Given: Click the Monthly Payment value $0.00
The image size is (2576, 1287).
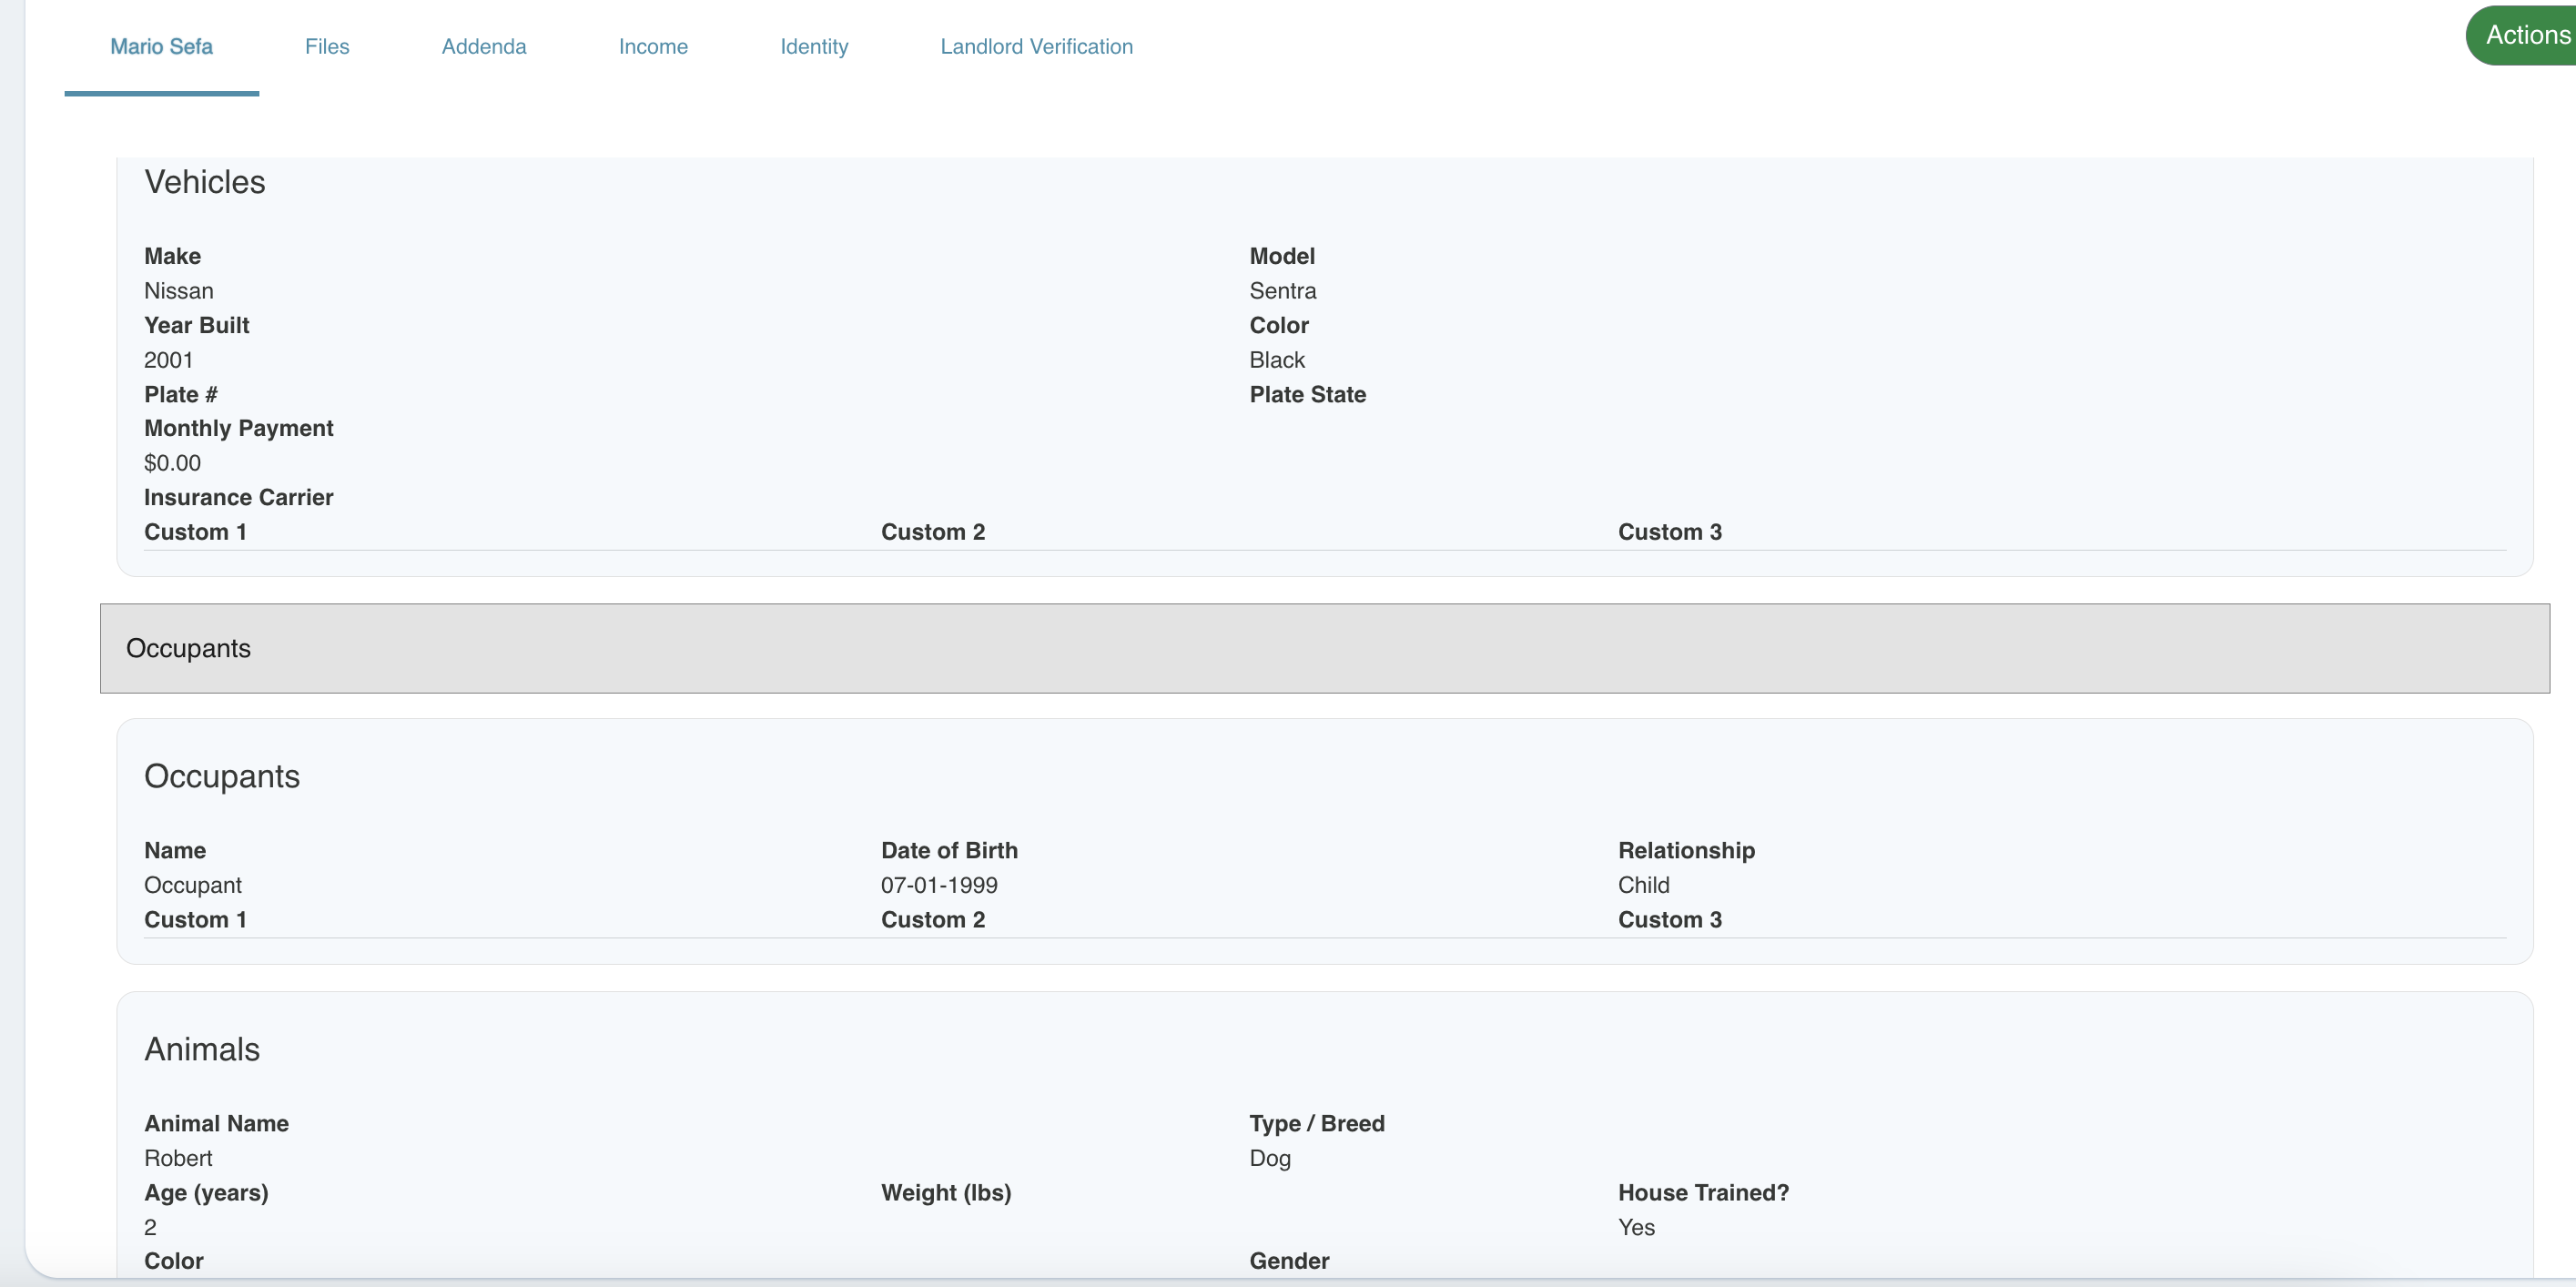Looking at the screenshot, I should point(172,463).
